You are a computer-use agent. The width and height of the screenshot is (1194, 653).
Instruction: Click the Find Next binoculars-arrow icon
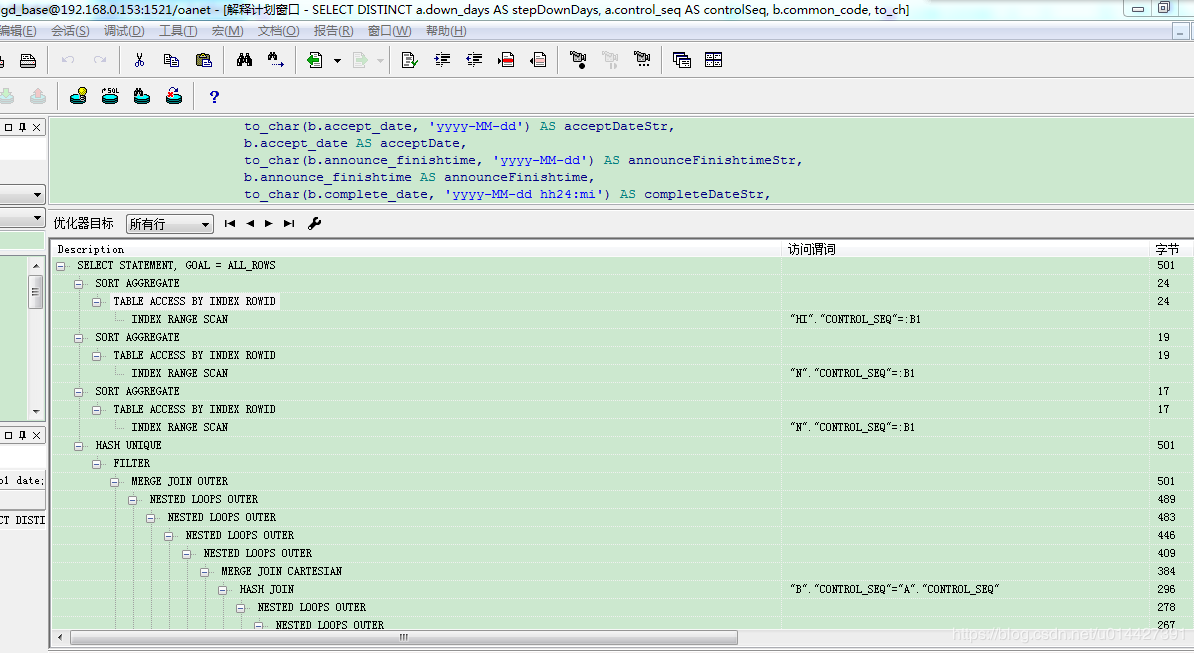(x=276, y=60)
